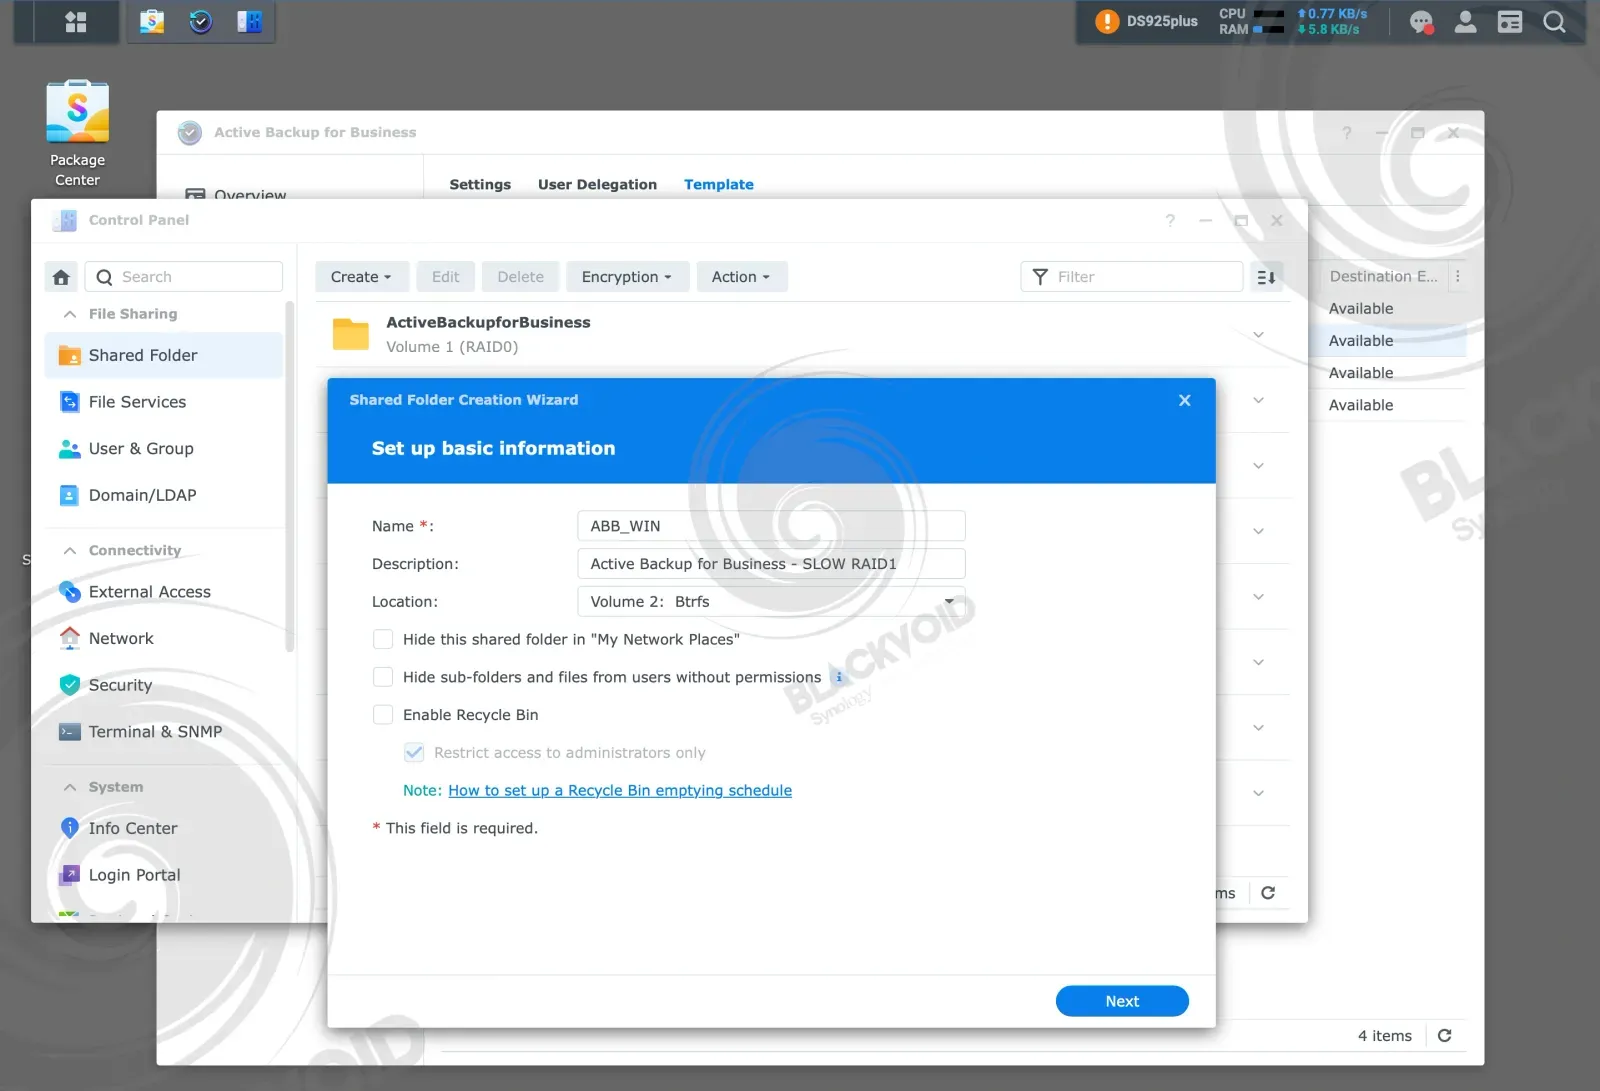The image size is (1600, 1091).
Task: Switch to the User Delegation tab
Action: pos(597,184)
